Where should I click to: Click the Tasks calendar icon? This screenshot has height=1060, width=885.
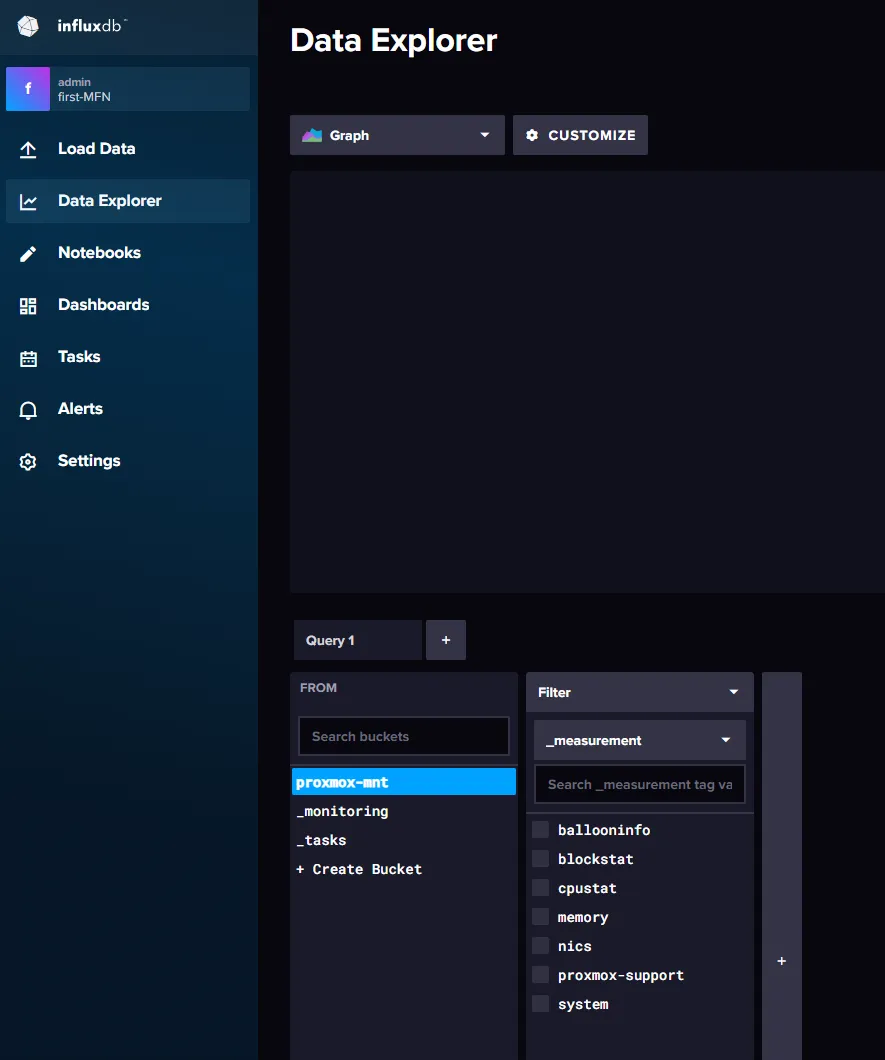point(28,358)
